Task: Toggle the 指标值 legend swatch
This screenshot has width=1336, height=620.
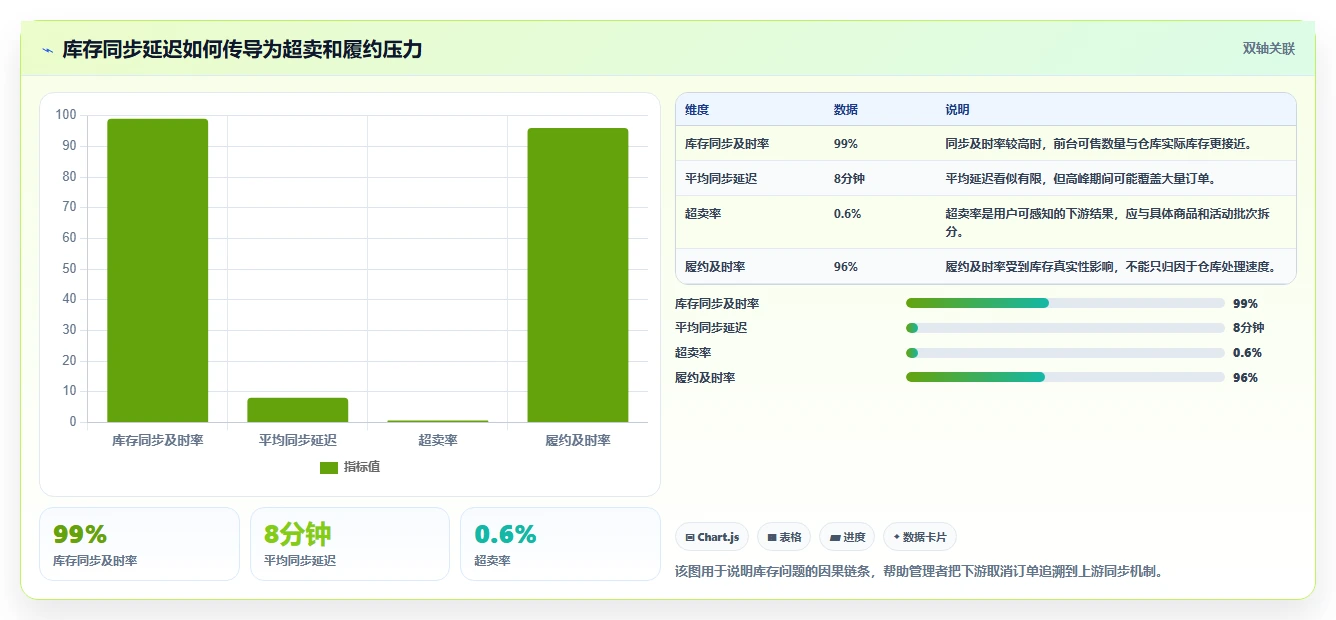Action: click(x=329, y=467)
